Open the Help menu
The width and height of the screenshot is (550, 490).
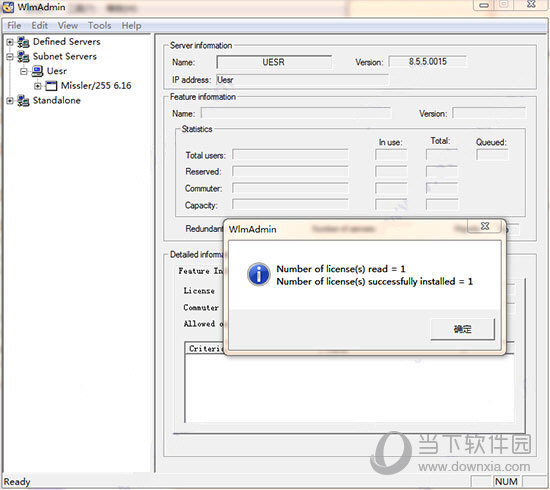click(x=132, y=26)
